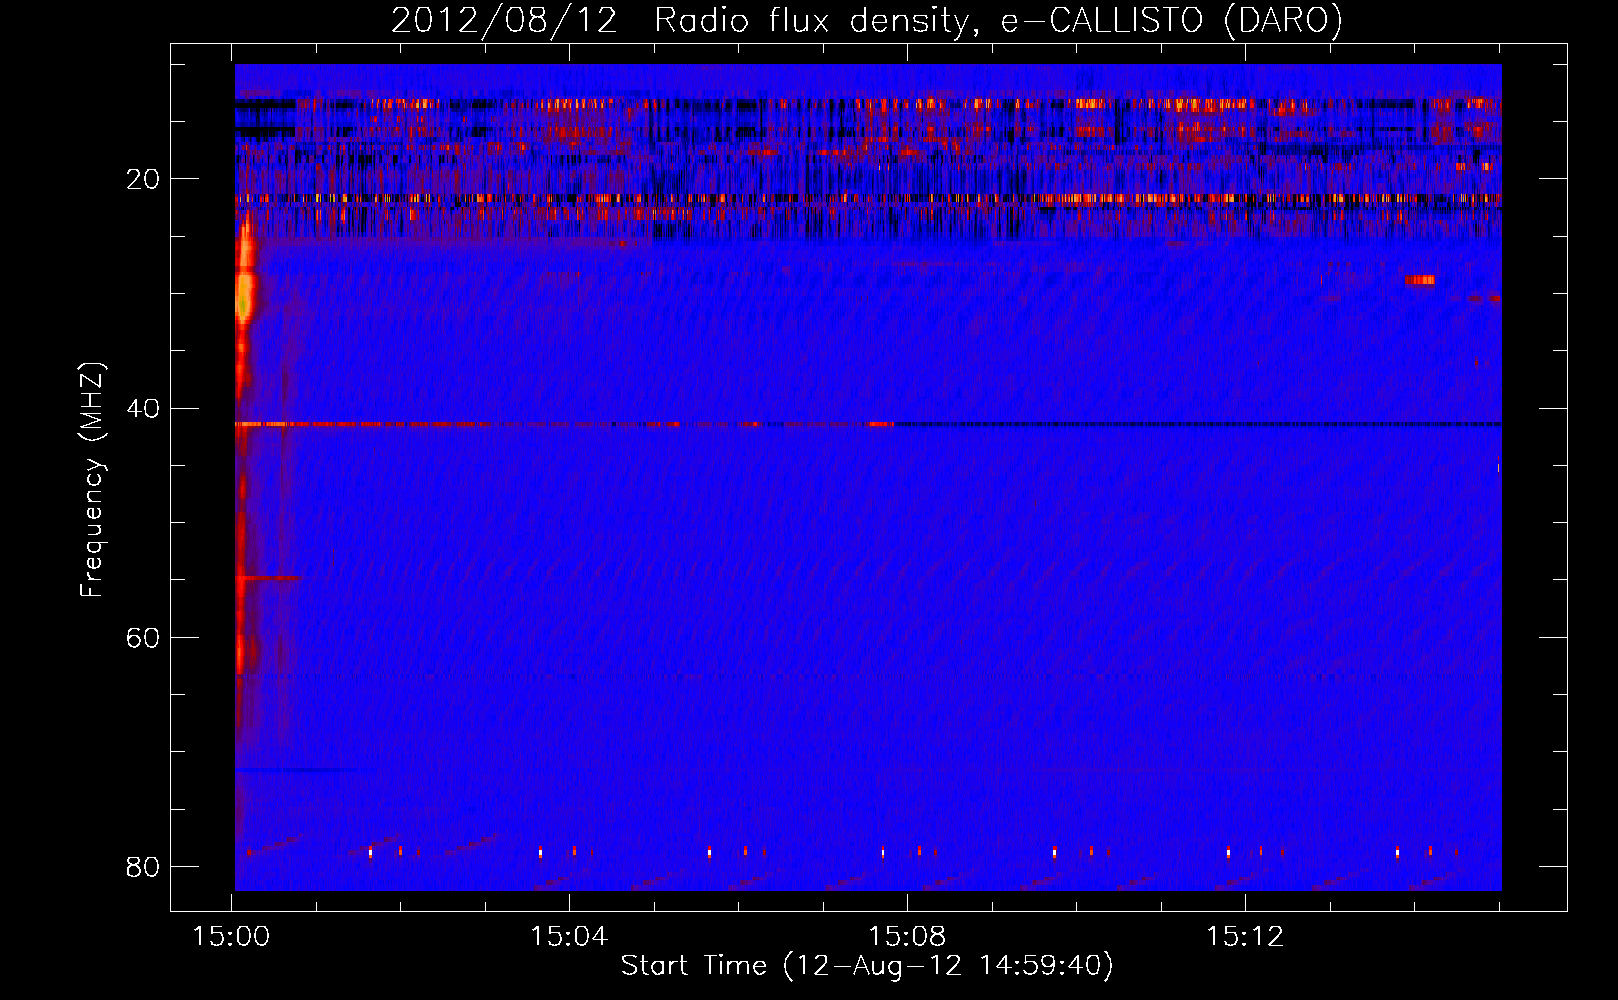Viewport: 1618px width, 1000px height.
Task: Click the time tick label "15:04"
Action: point(569,937)
